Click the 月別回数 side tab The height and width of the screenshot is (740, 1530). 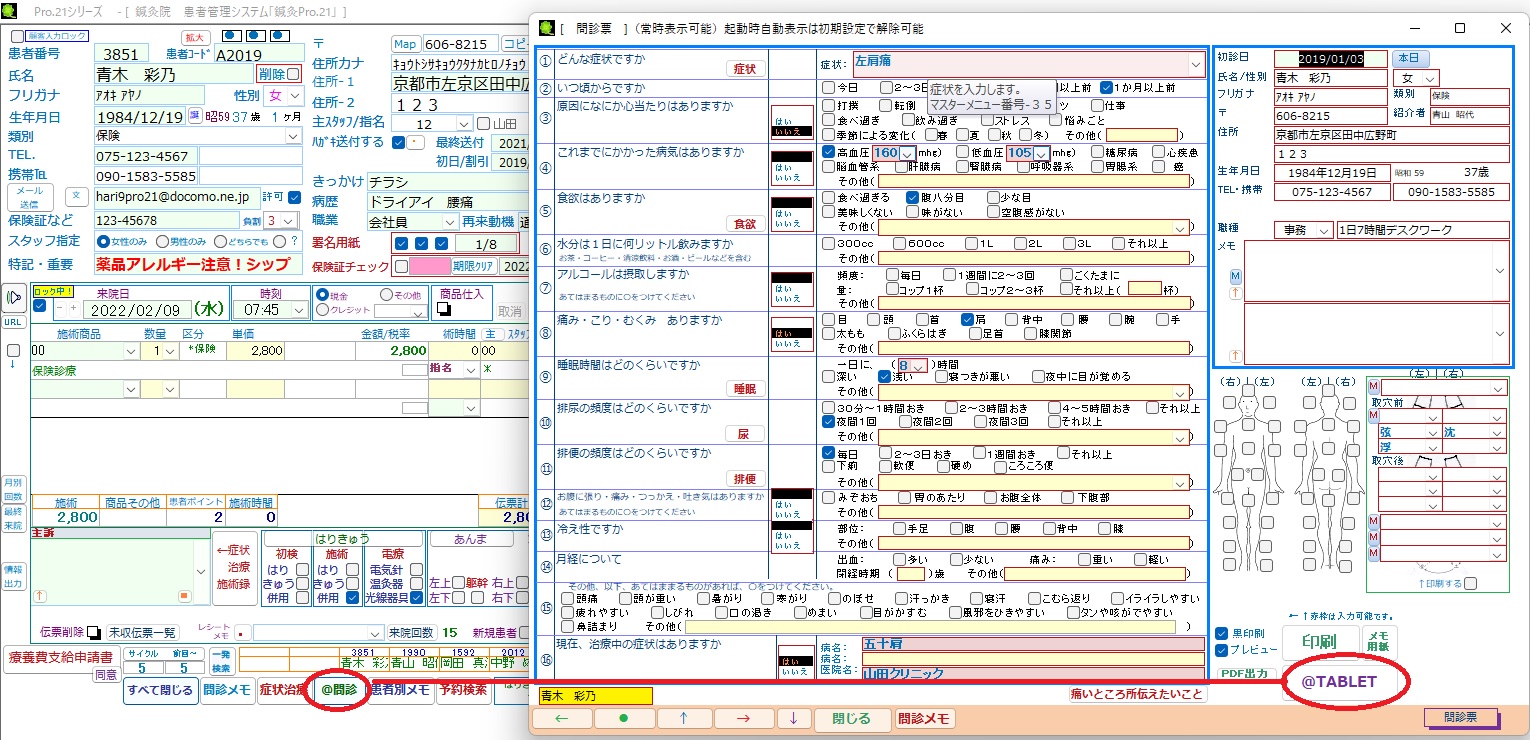[x=12, y=489]
